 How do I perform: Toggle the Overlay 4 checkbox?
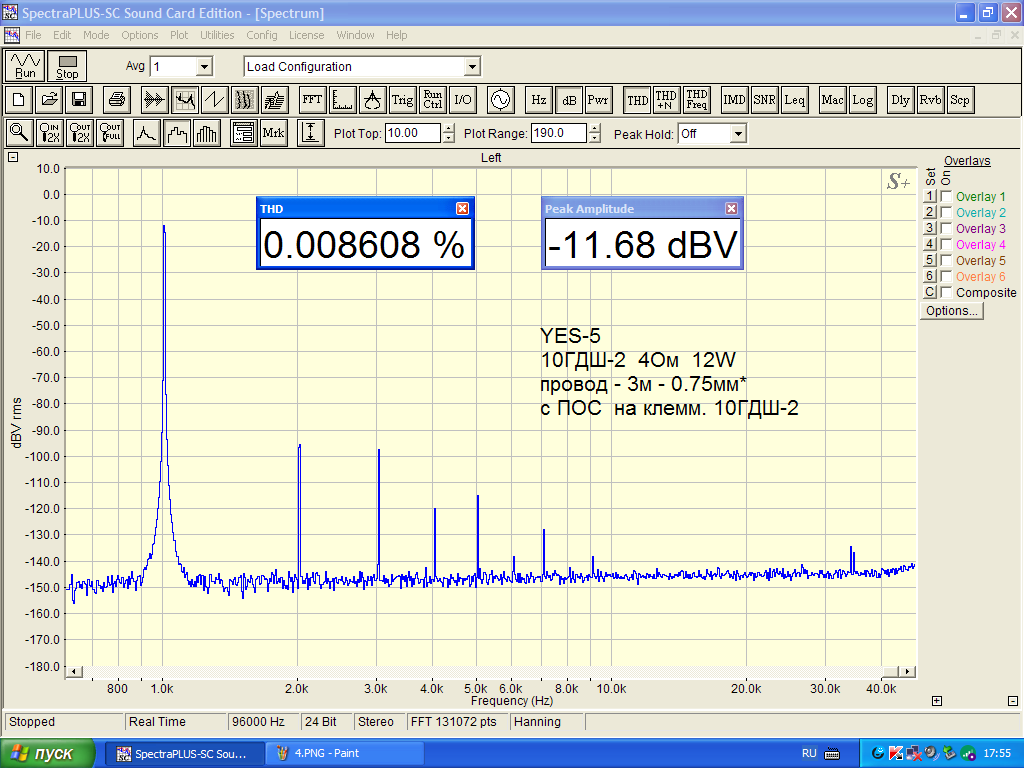click(x=946, y=245)
